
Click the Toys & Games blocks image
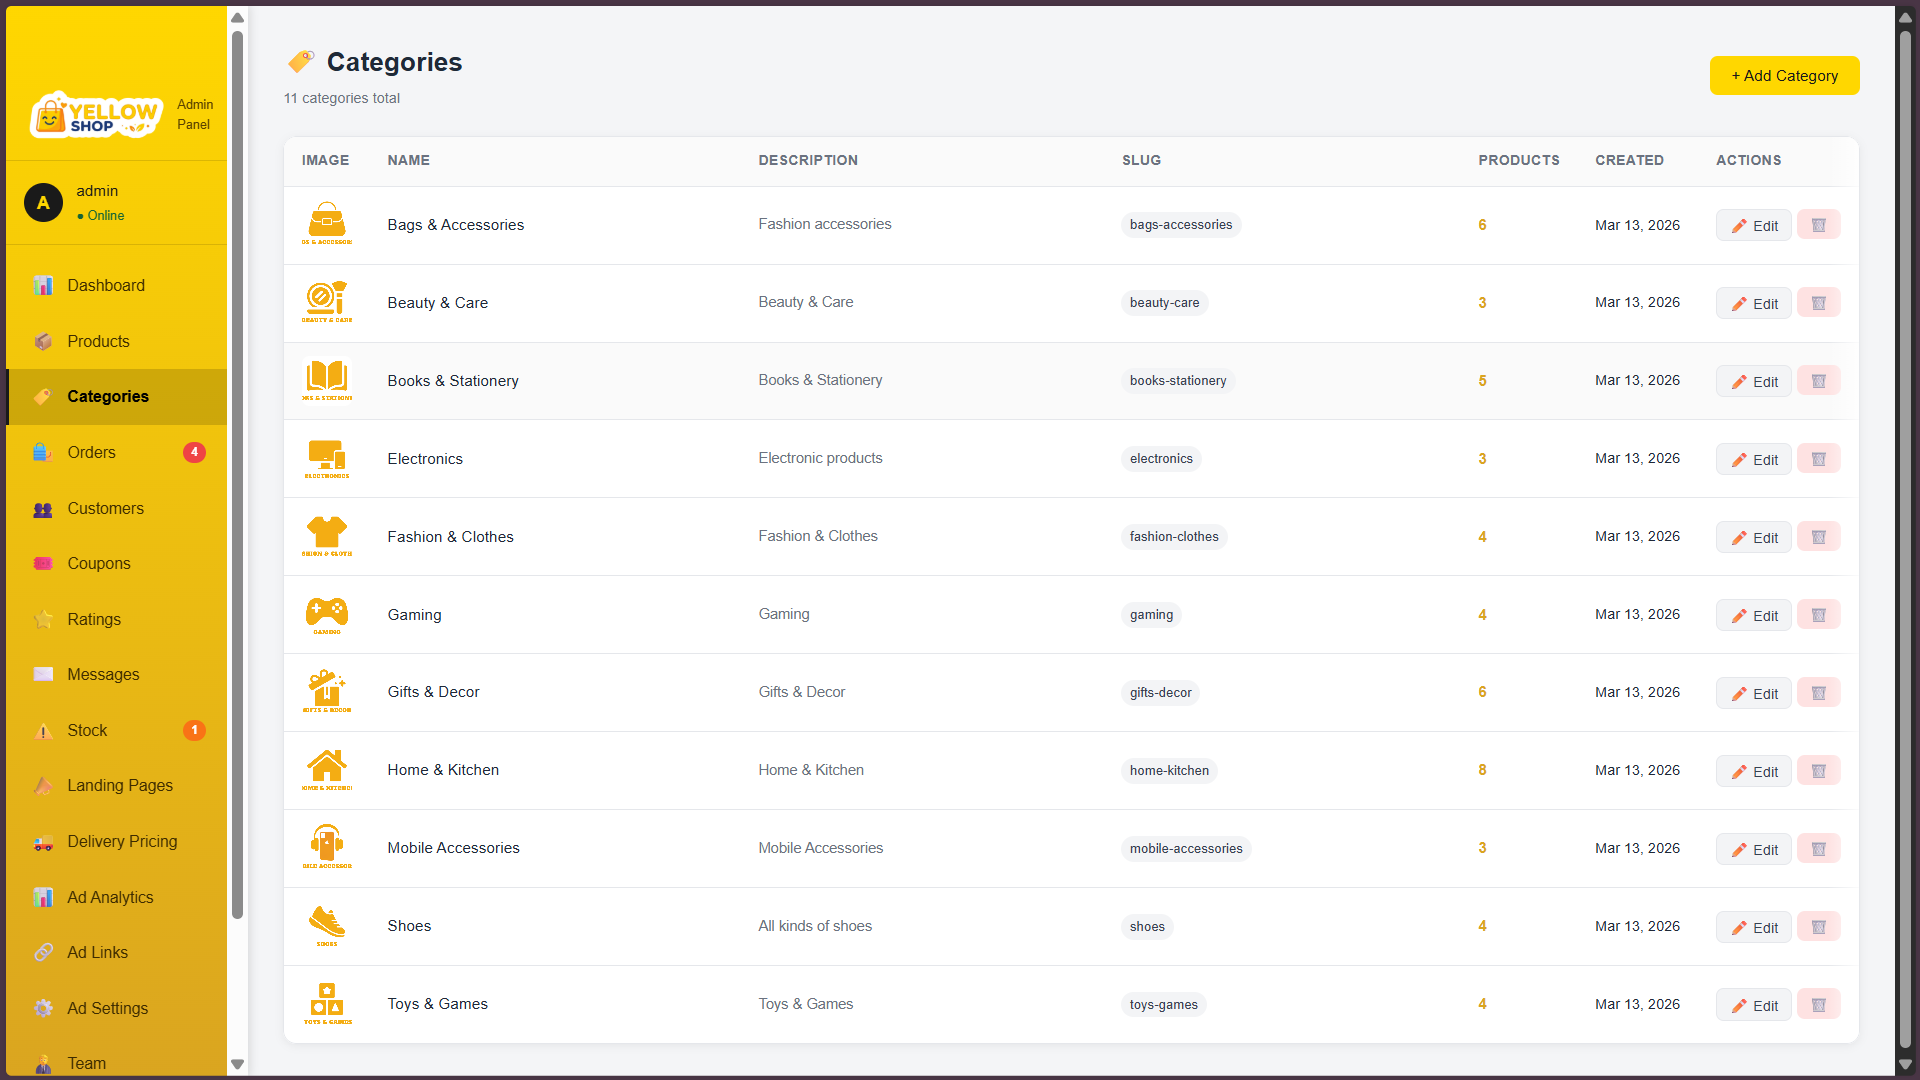pos(327,1004)
